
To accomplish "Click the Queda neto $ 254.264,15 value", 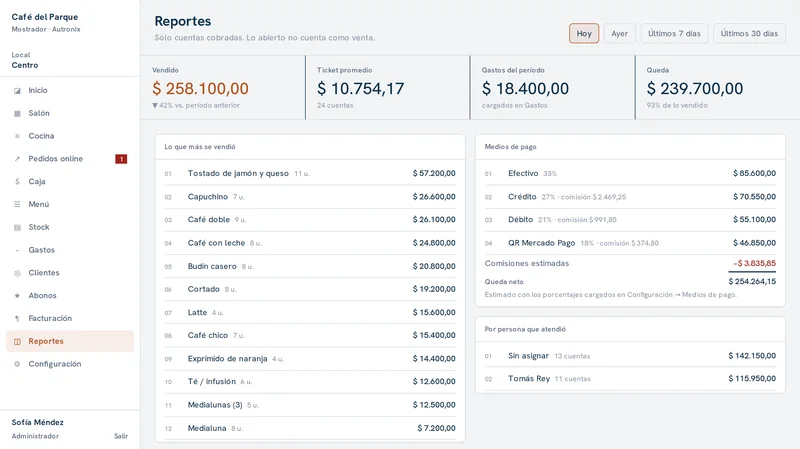I will pos(752,282).
